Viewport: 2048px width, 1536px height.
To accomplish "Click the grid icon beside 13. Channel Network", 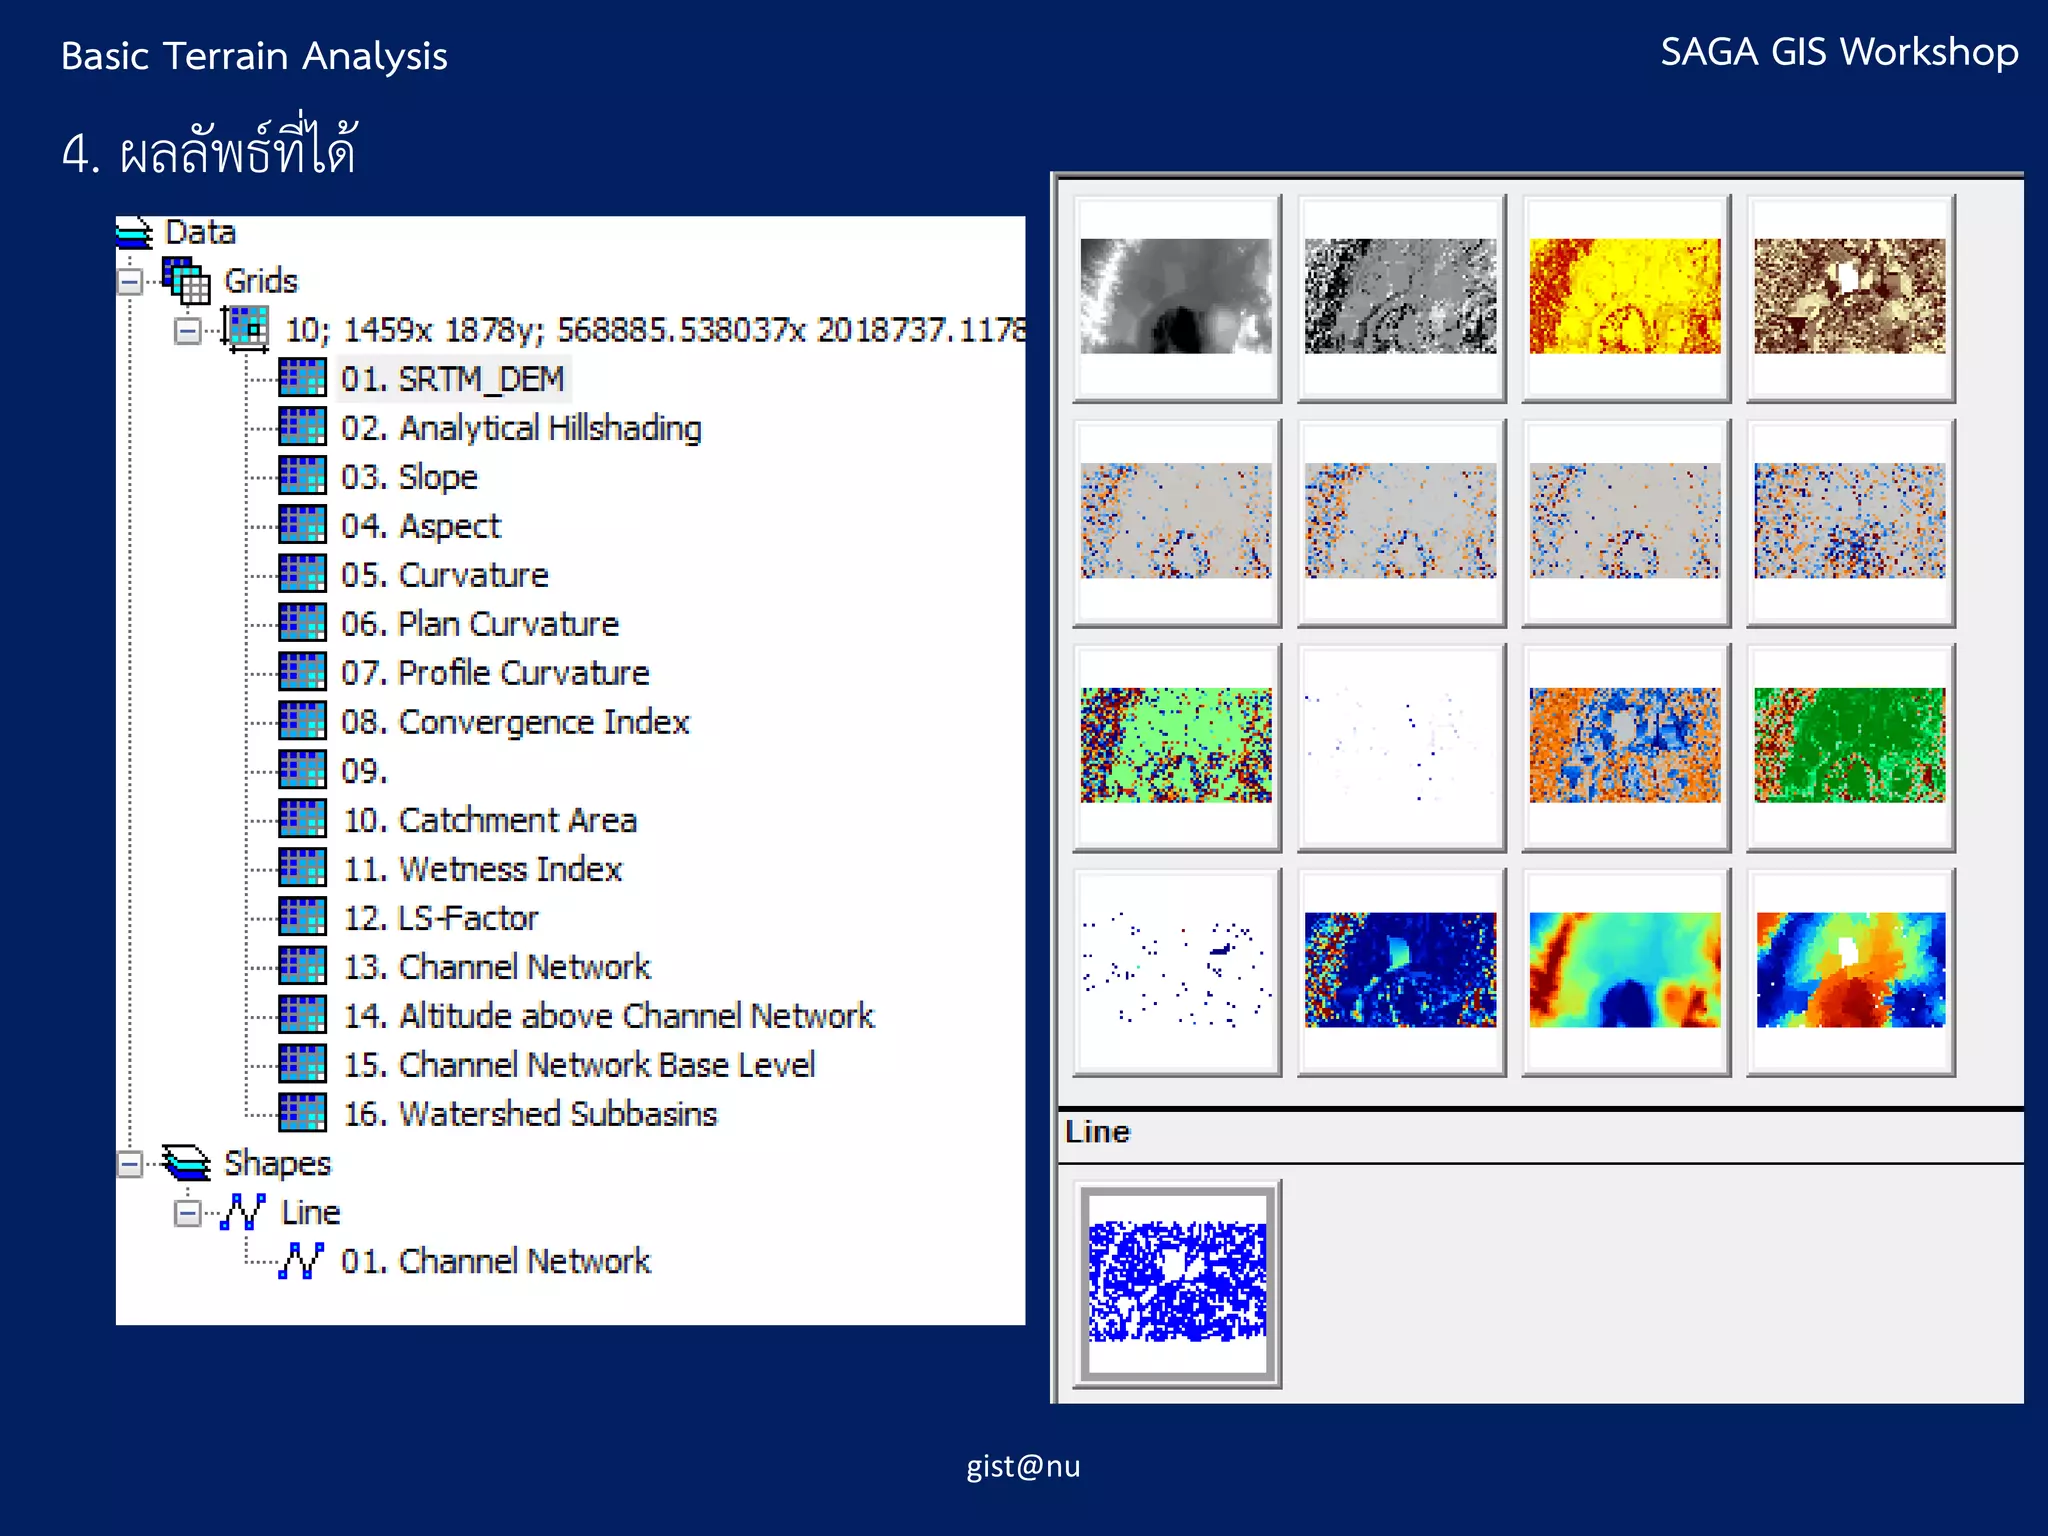I will click(x=302, y=966).
